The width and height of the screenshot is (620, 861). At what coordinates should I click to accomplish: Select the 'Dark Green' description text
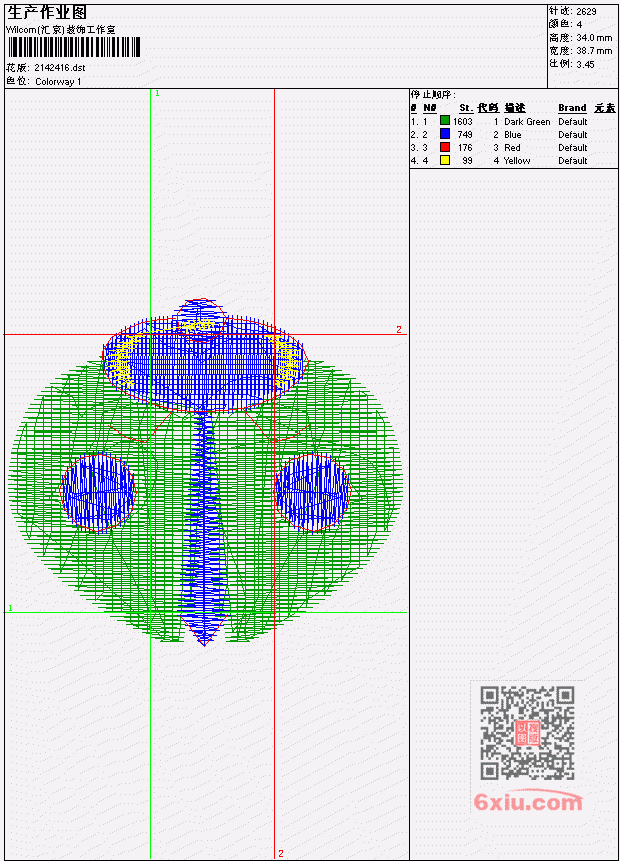[527, 121]
